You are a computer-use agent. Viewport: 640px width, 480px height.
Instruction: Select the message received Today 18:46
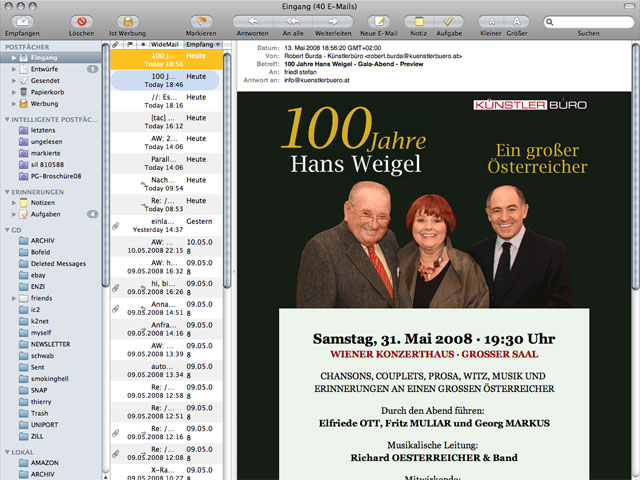(x=167, y=80)
